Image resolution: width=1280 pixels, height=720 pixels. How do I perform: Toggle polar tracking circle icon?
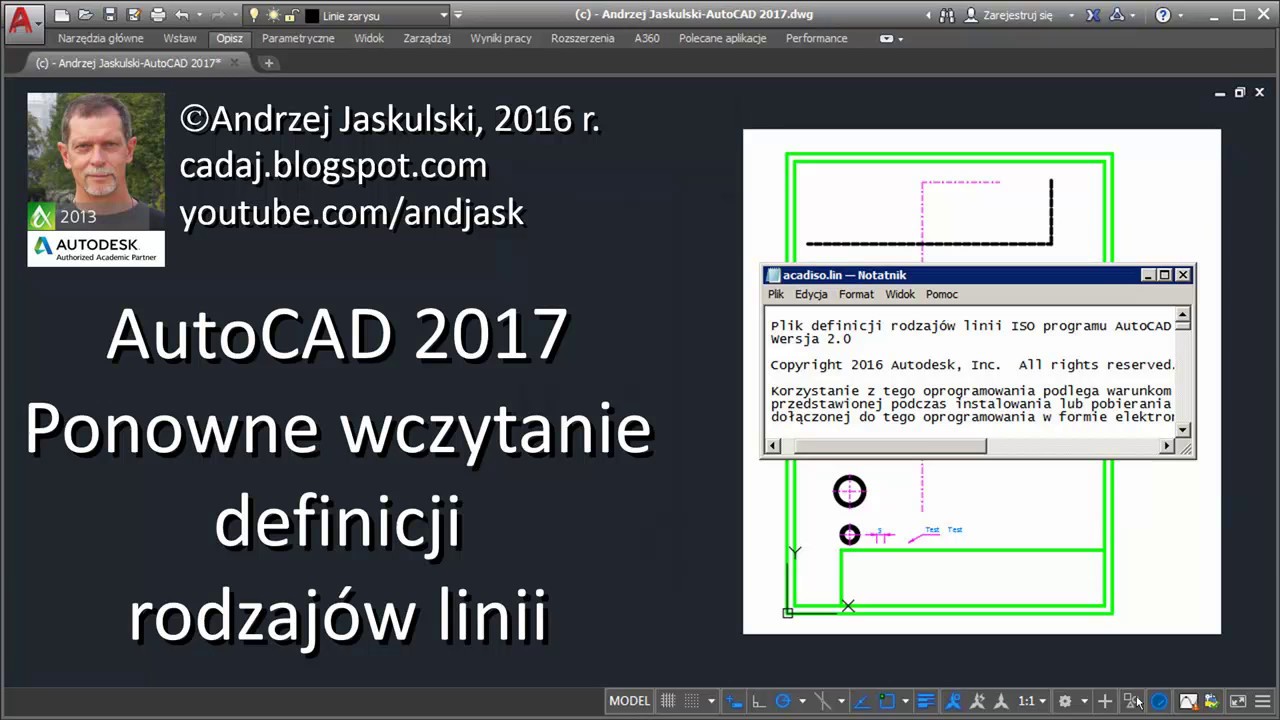coord(783,701)
